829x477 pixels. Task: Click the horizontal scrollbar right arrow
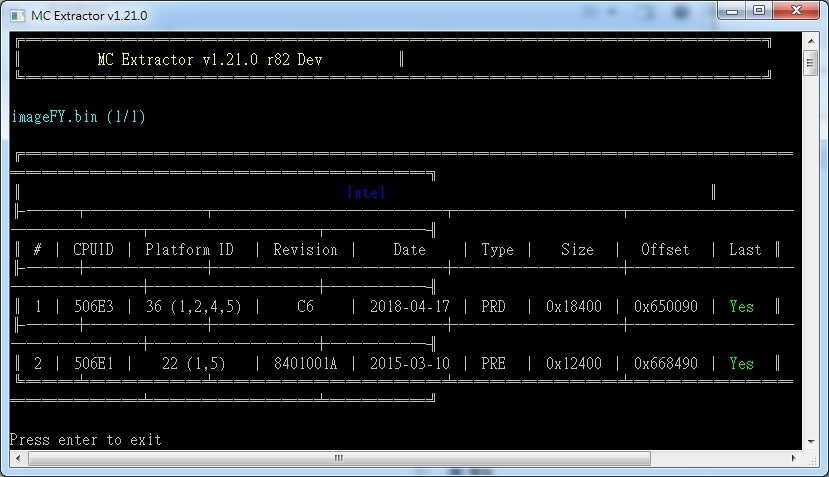(794, 458)
